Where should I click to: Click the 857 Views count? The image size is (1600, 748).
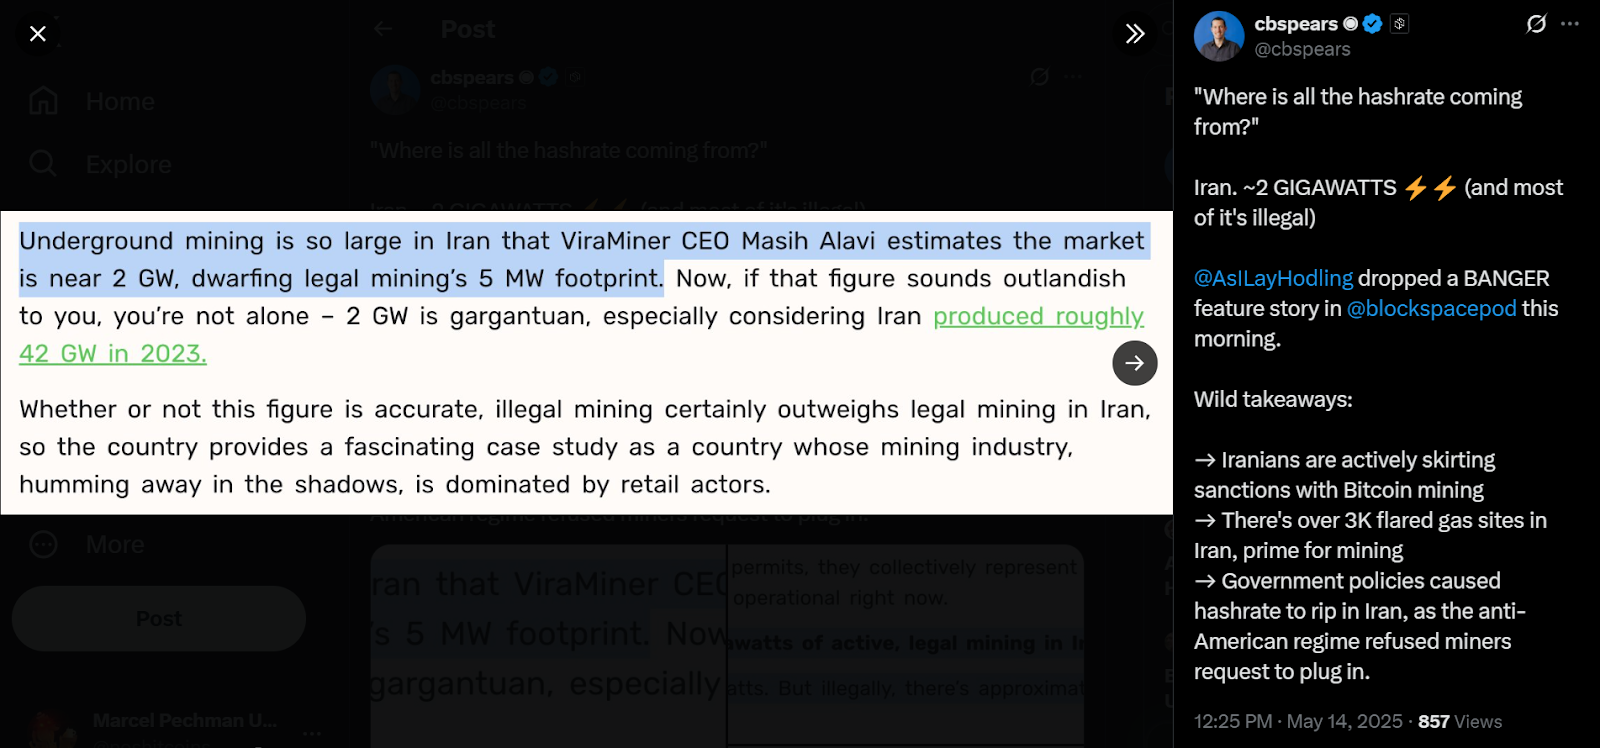(x=1459, y=722)
